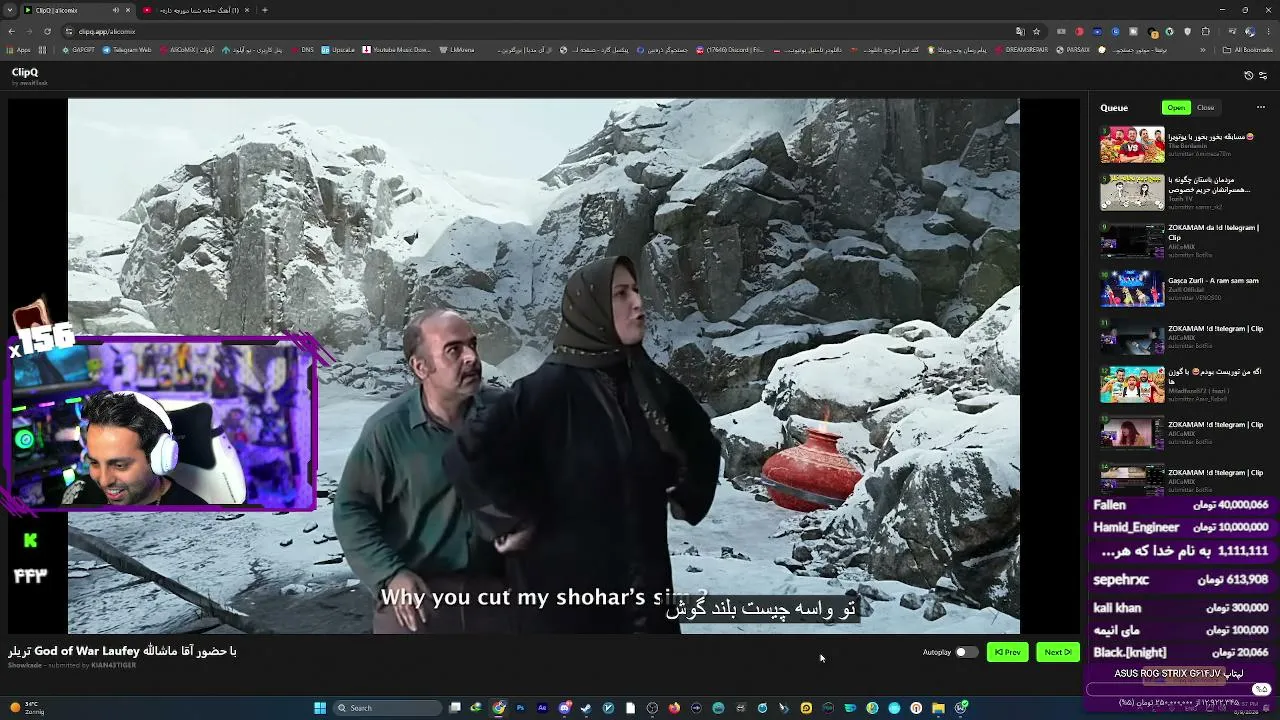Open File Explorer from the taskbar
This screenshot has width=1280, height=720.
point(938,708)
